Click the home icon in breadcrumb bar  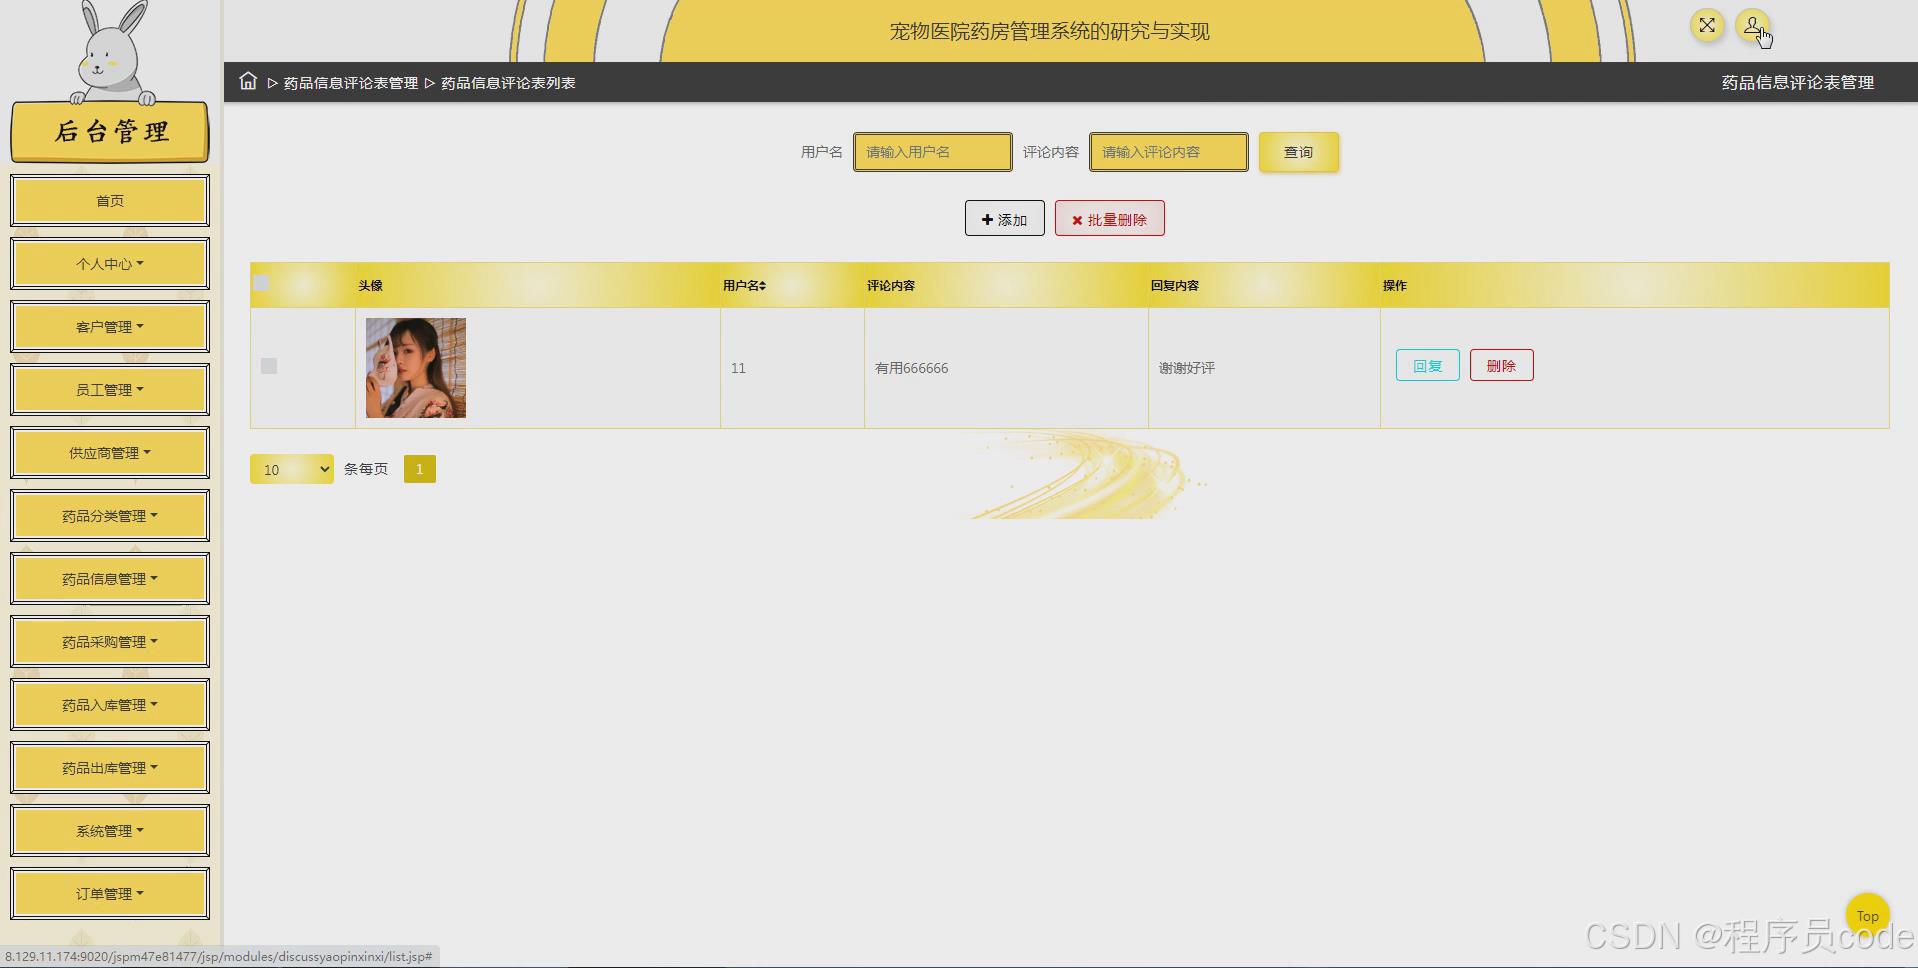tap(248, 81)
